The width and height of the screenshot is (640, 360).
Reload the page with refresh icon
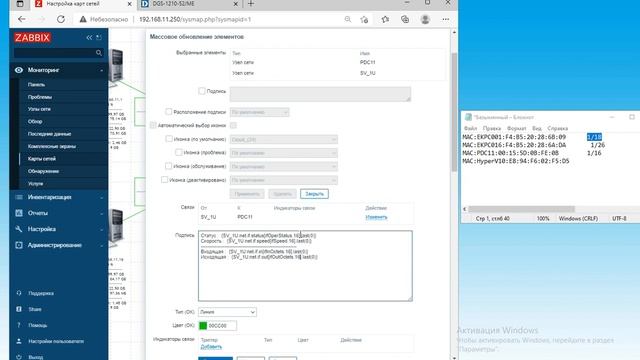[61, 19]
